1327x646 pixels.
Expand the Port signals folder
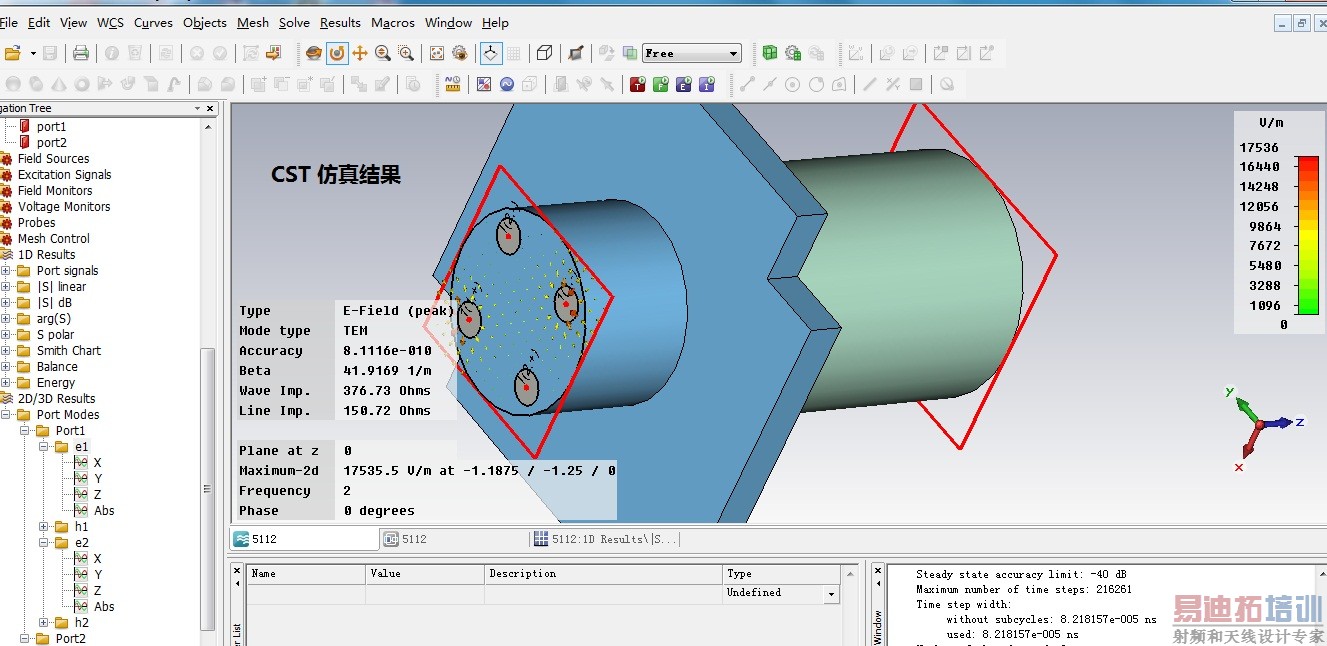click(x=6, y=271)
